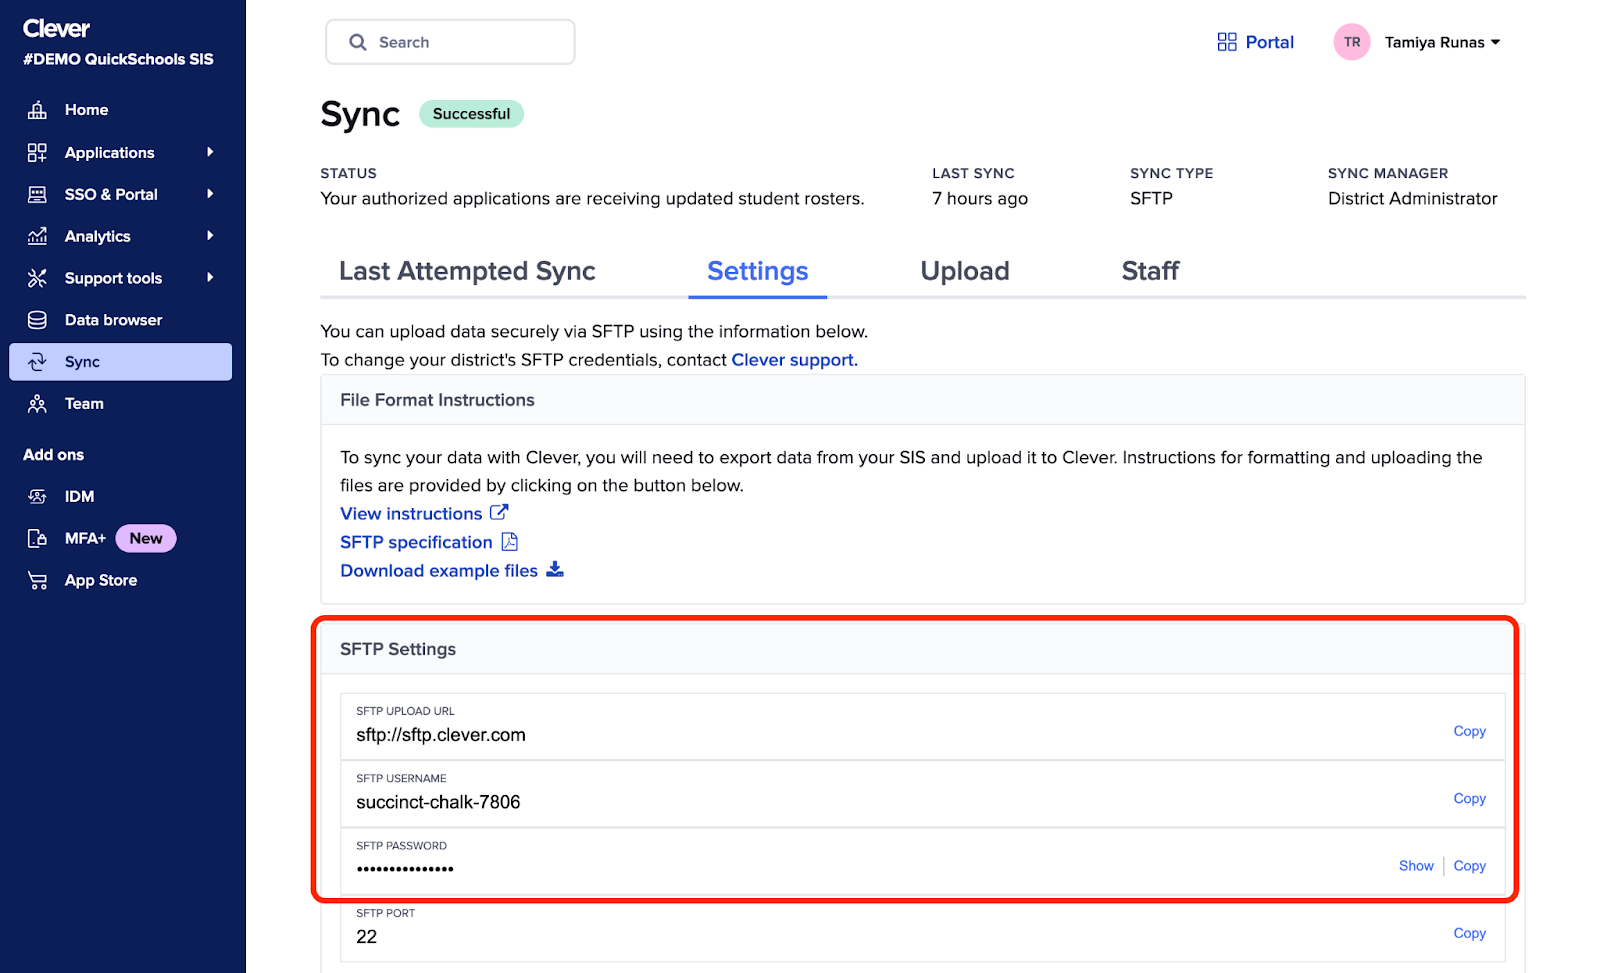Image resolution: width=1600 pixels, height=973 pixels.
Task: Click the masked SFTP password dots
Action: [405, 869]
